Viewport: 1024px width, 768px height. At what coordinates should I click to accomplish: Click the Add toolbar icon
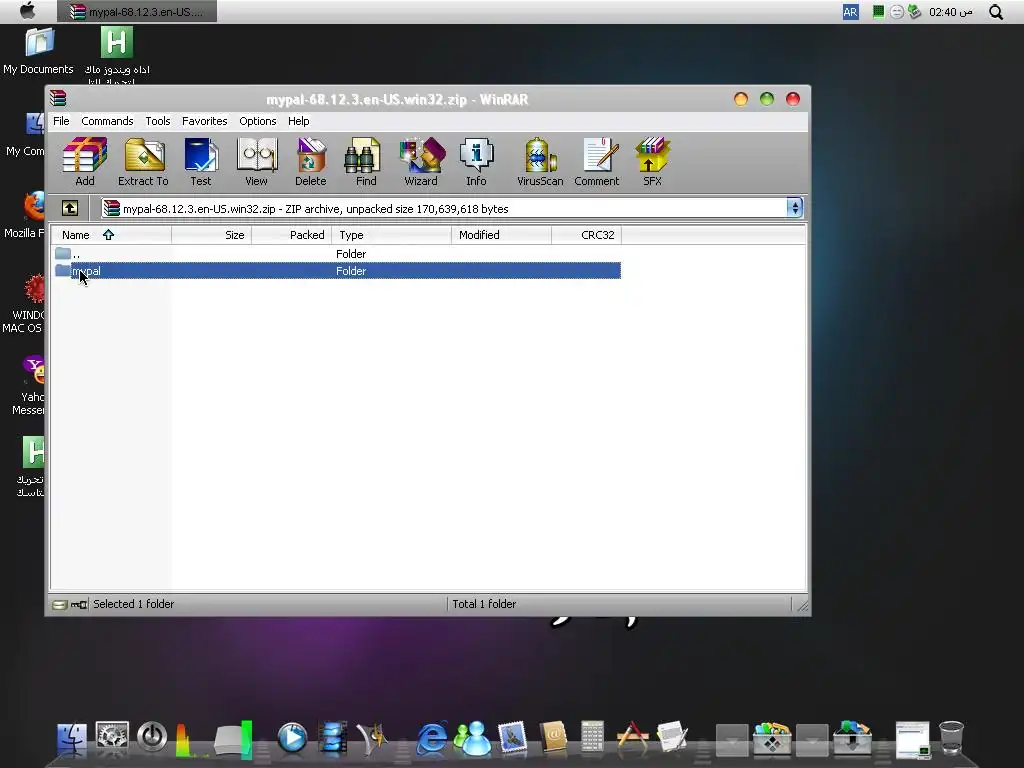tap(85, 162)
